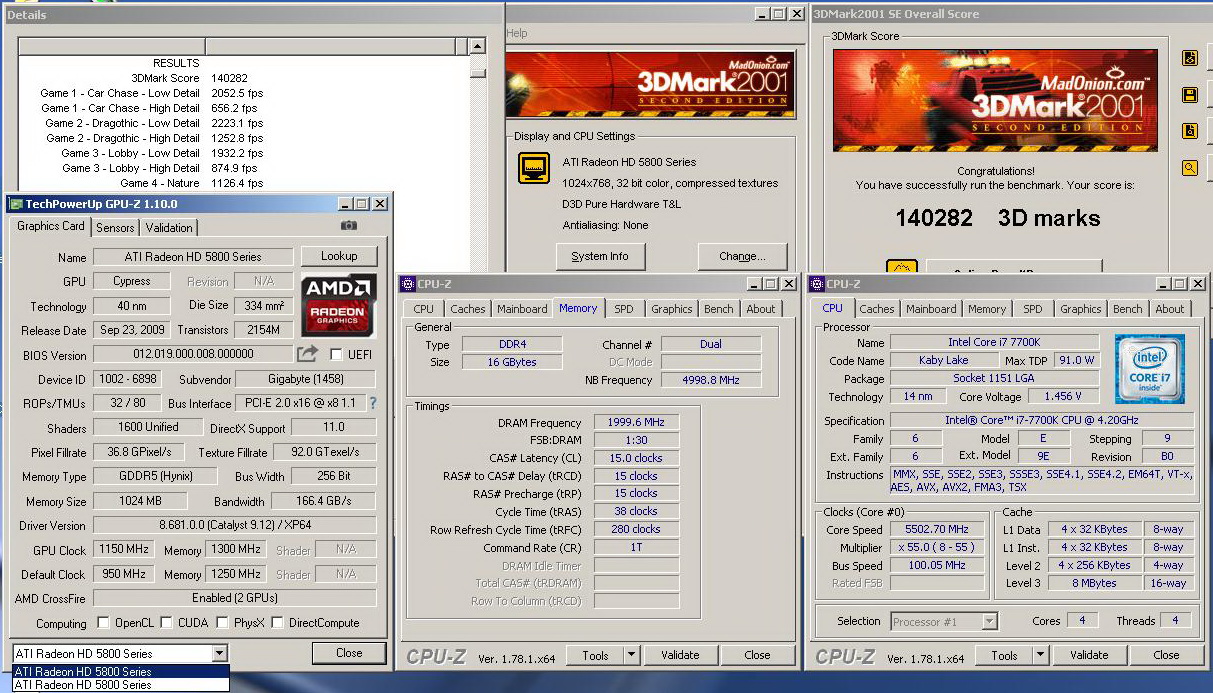The image size is (1213, 693).
Task: Click Validate in CPU-Z CPU window
Action: [1089, 655]
